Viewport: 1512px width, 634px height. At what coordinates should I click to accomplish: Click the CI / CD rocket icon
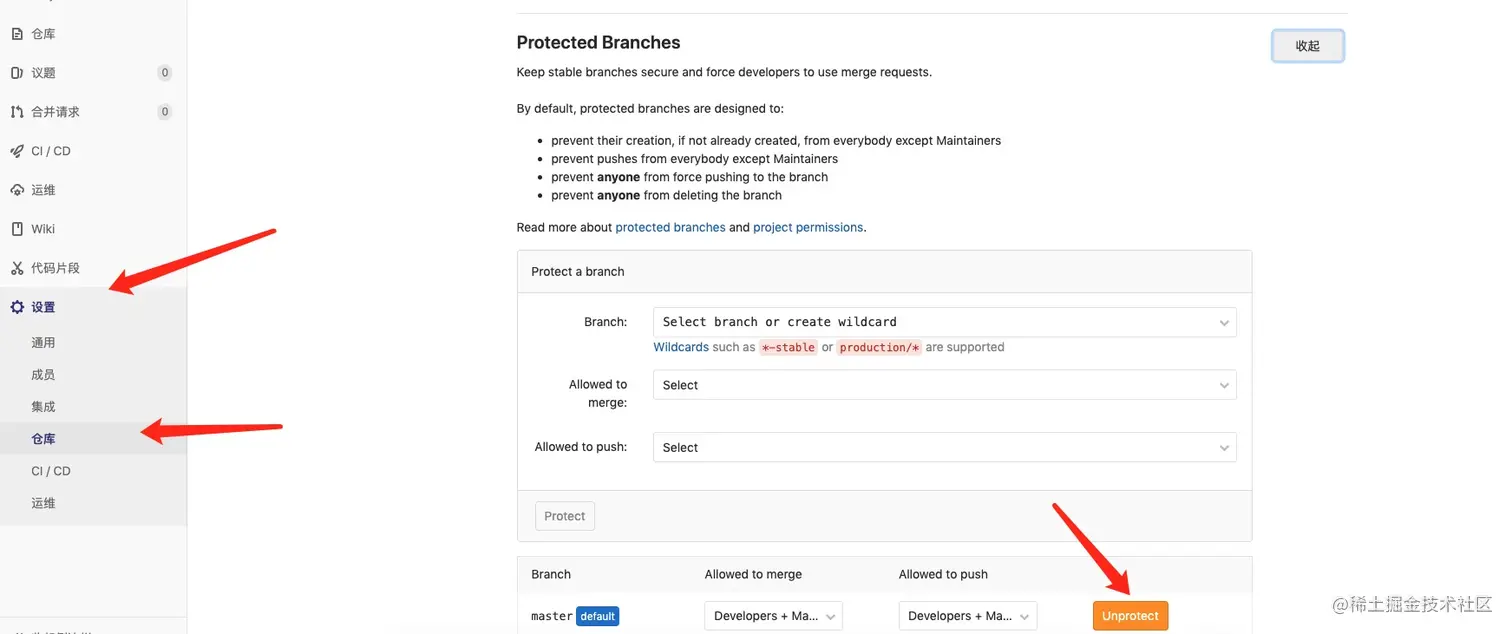pyautogui.click(x=17, y=151)
